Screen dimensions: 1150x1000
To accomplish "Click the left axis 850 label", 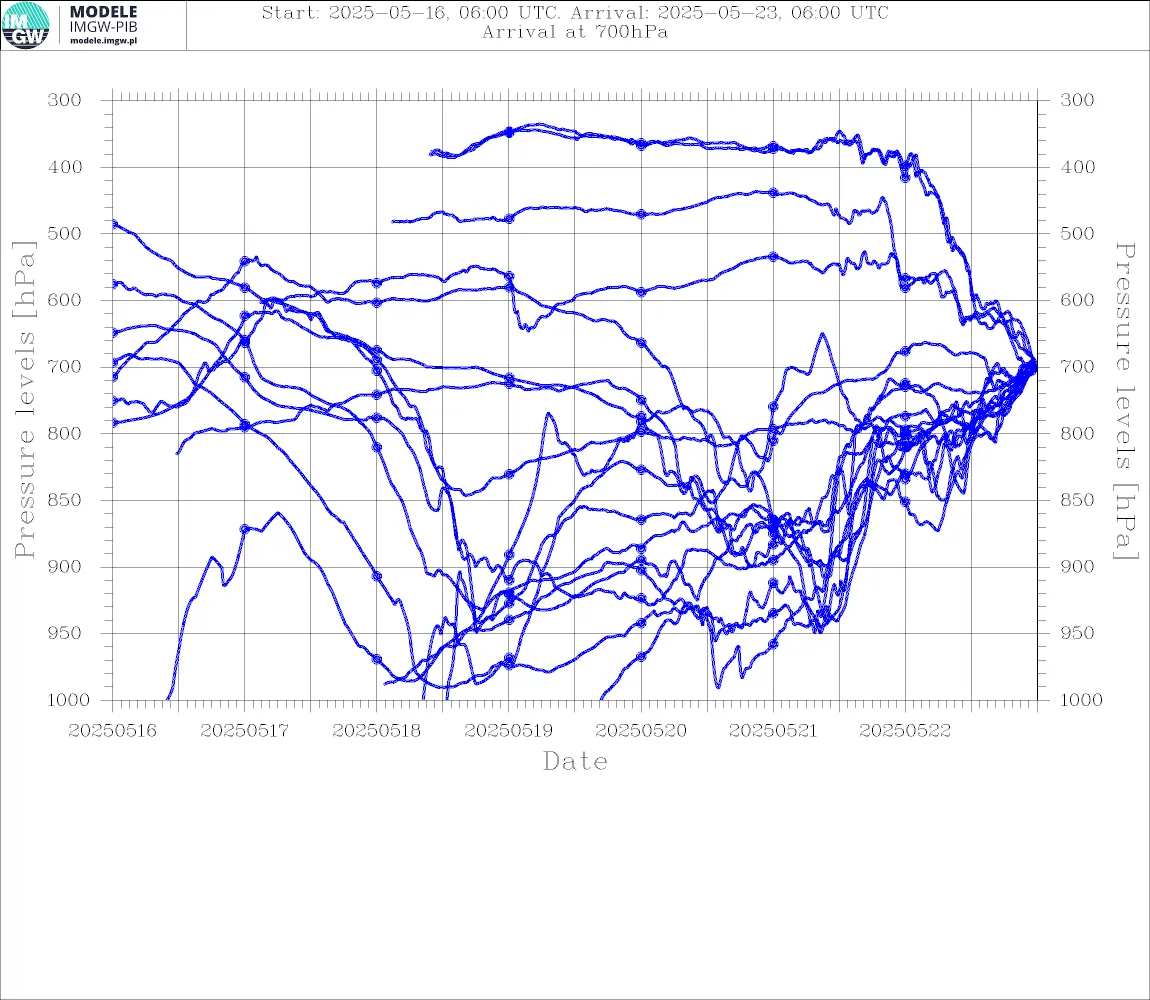I will point(65,500).
